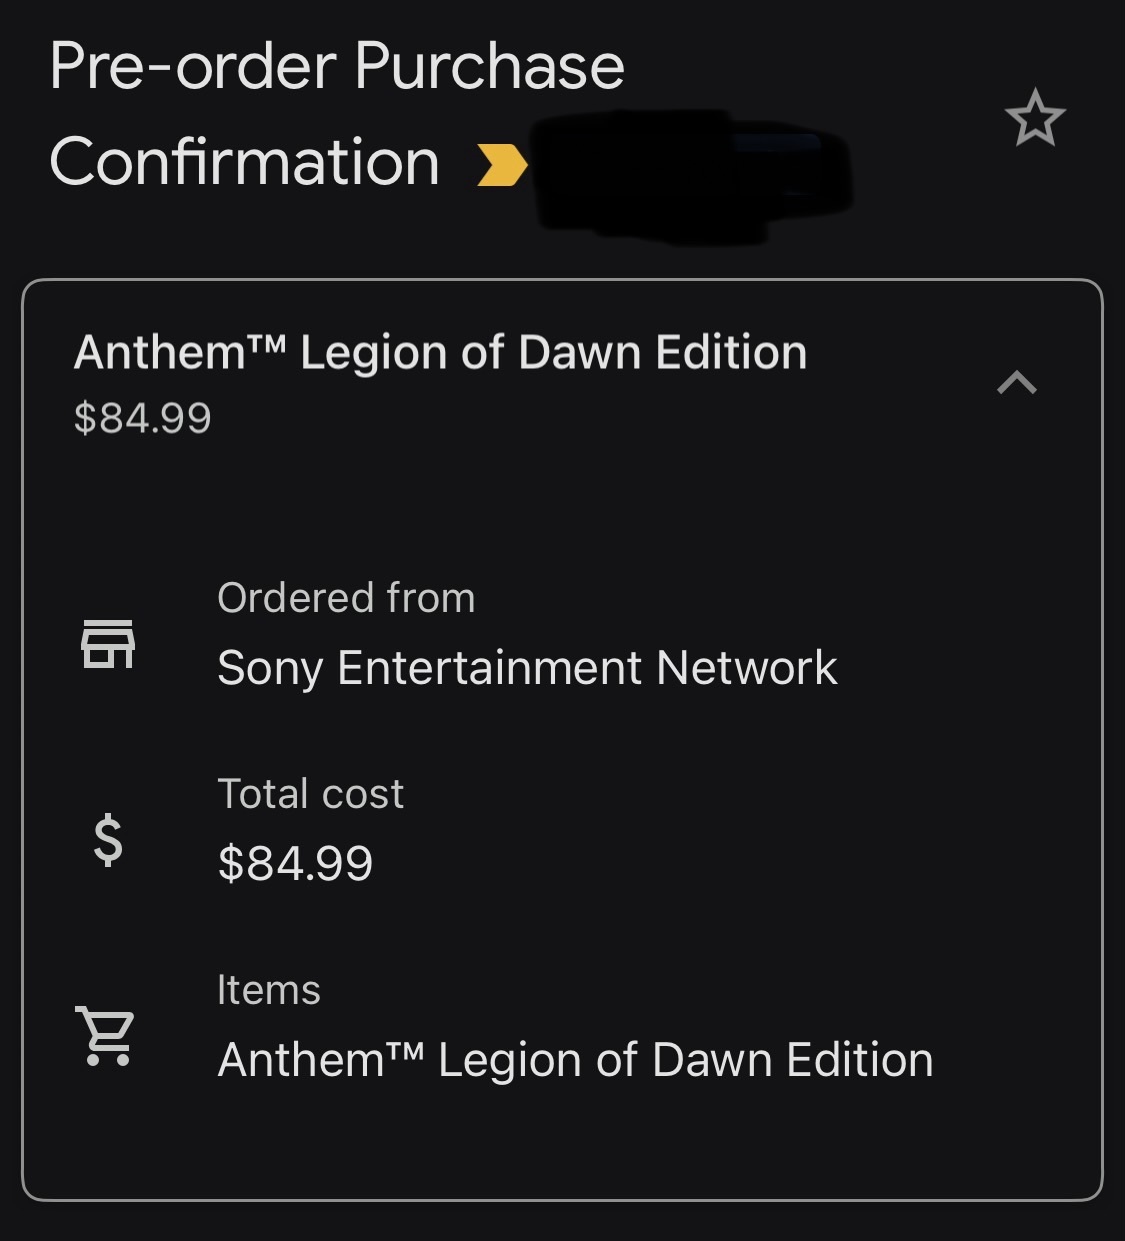Tap the word Confirmation in subject
The width and height of the screenshot is (1125, 1241).
point(245,162)
